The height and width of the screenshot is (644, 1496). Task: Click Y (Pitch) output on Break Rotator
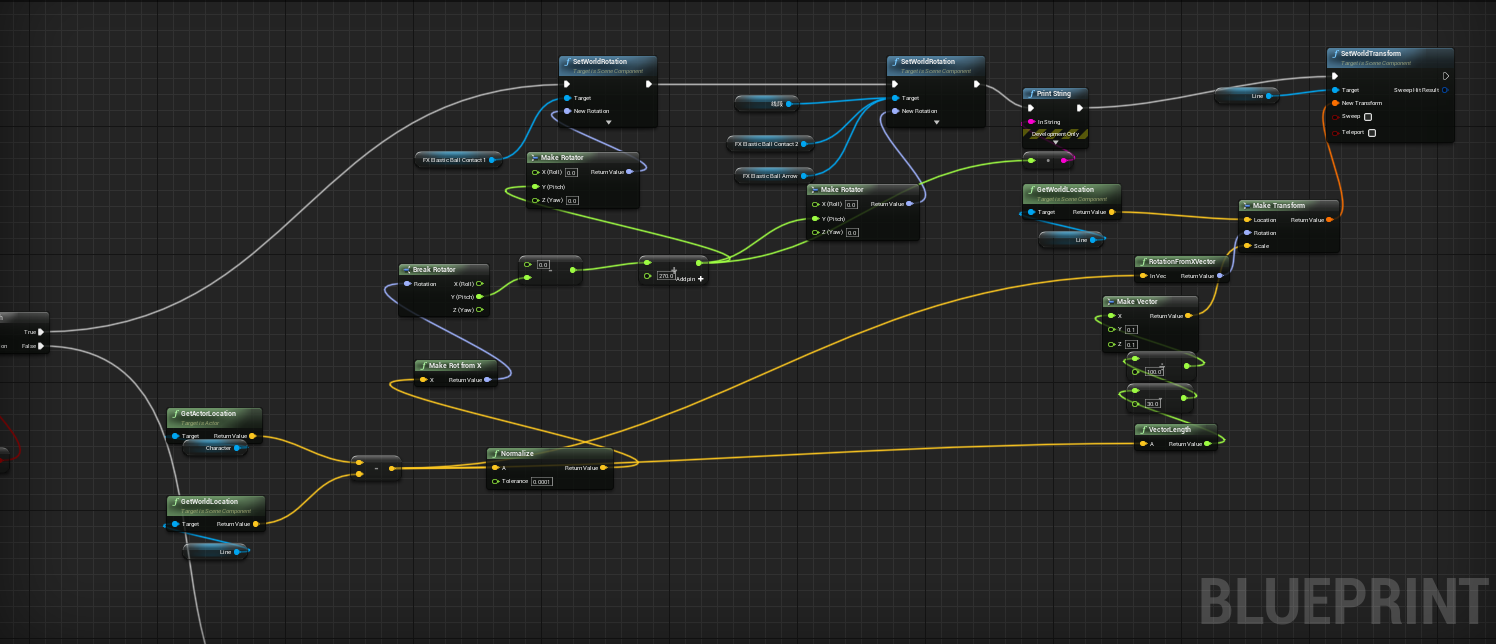click(x=479, y=296)
